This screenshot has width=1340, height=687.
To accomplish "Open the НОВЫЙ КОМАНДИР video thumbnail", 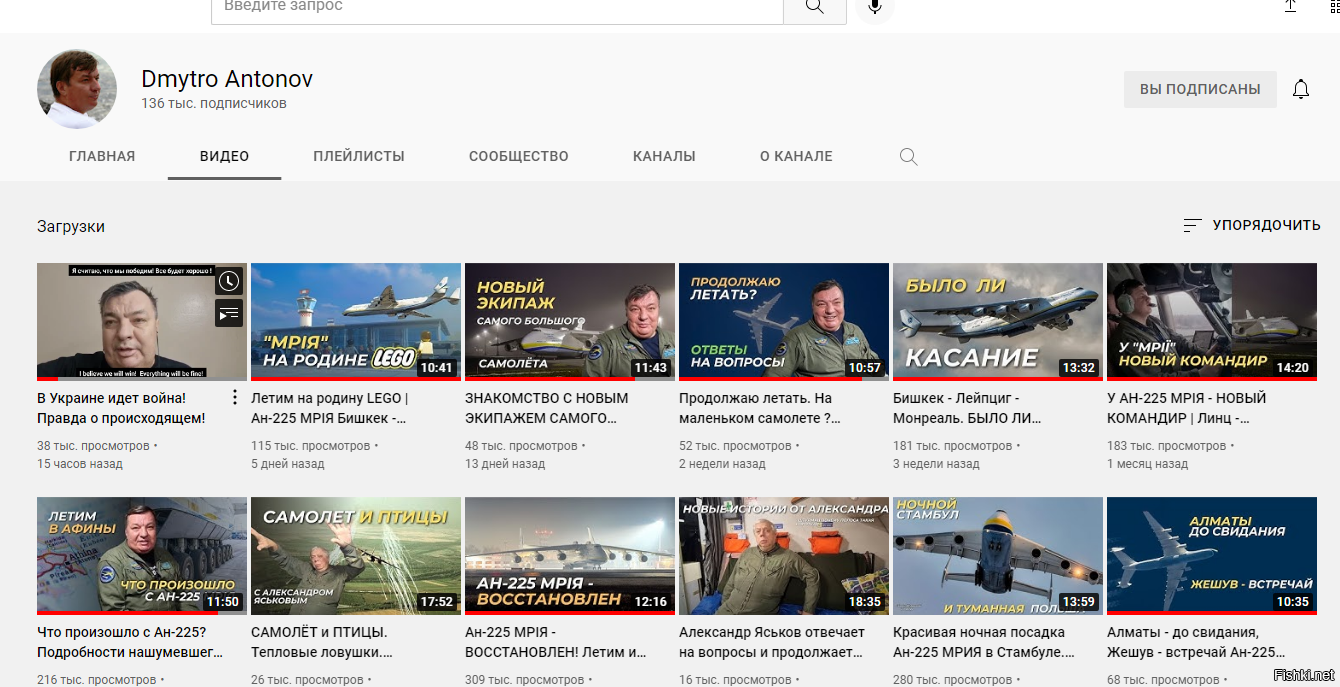I will pos(1212,322).
